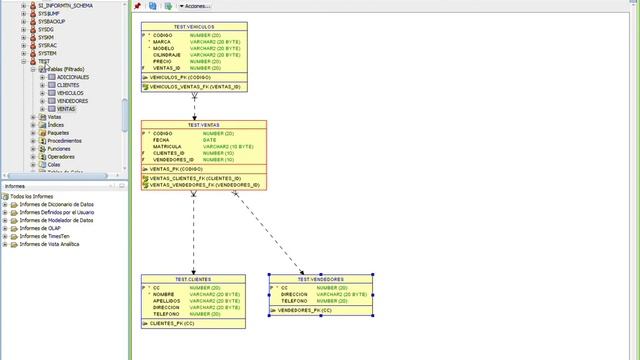Click the VEHICULOS_PK key icon
Viewport: 640px width, 360px height.
(x=145, y=77)
